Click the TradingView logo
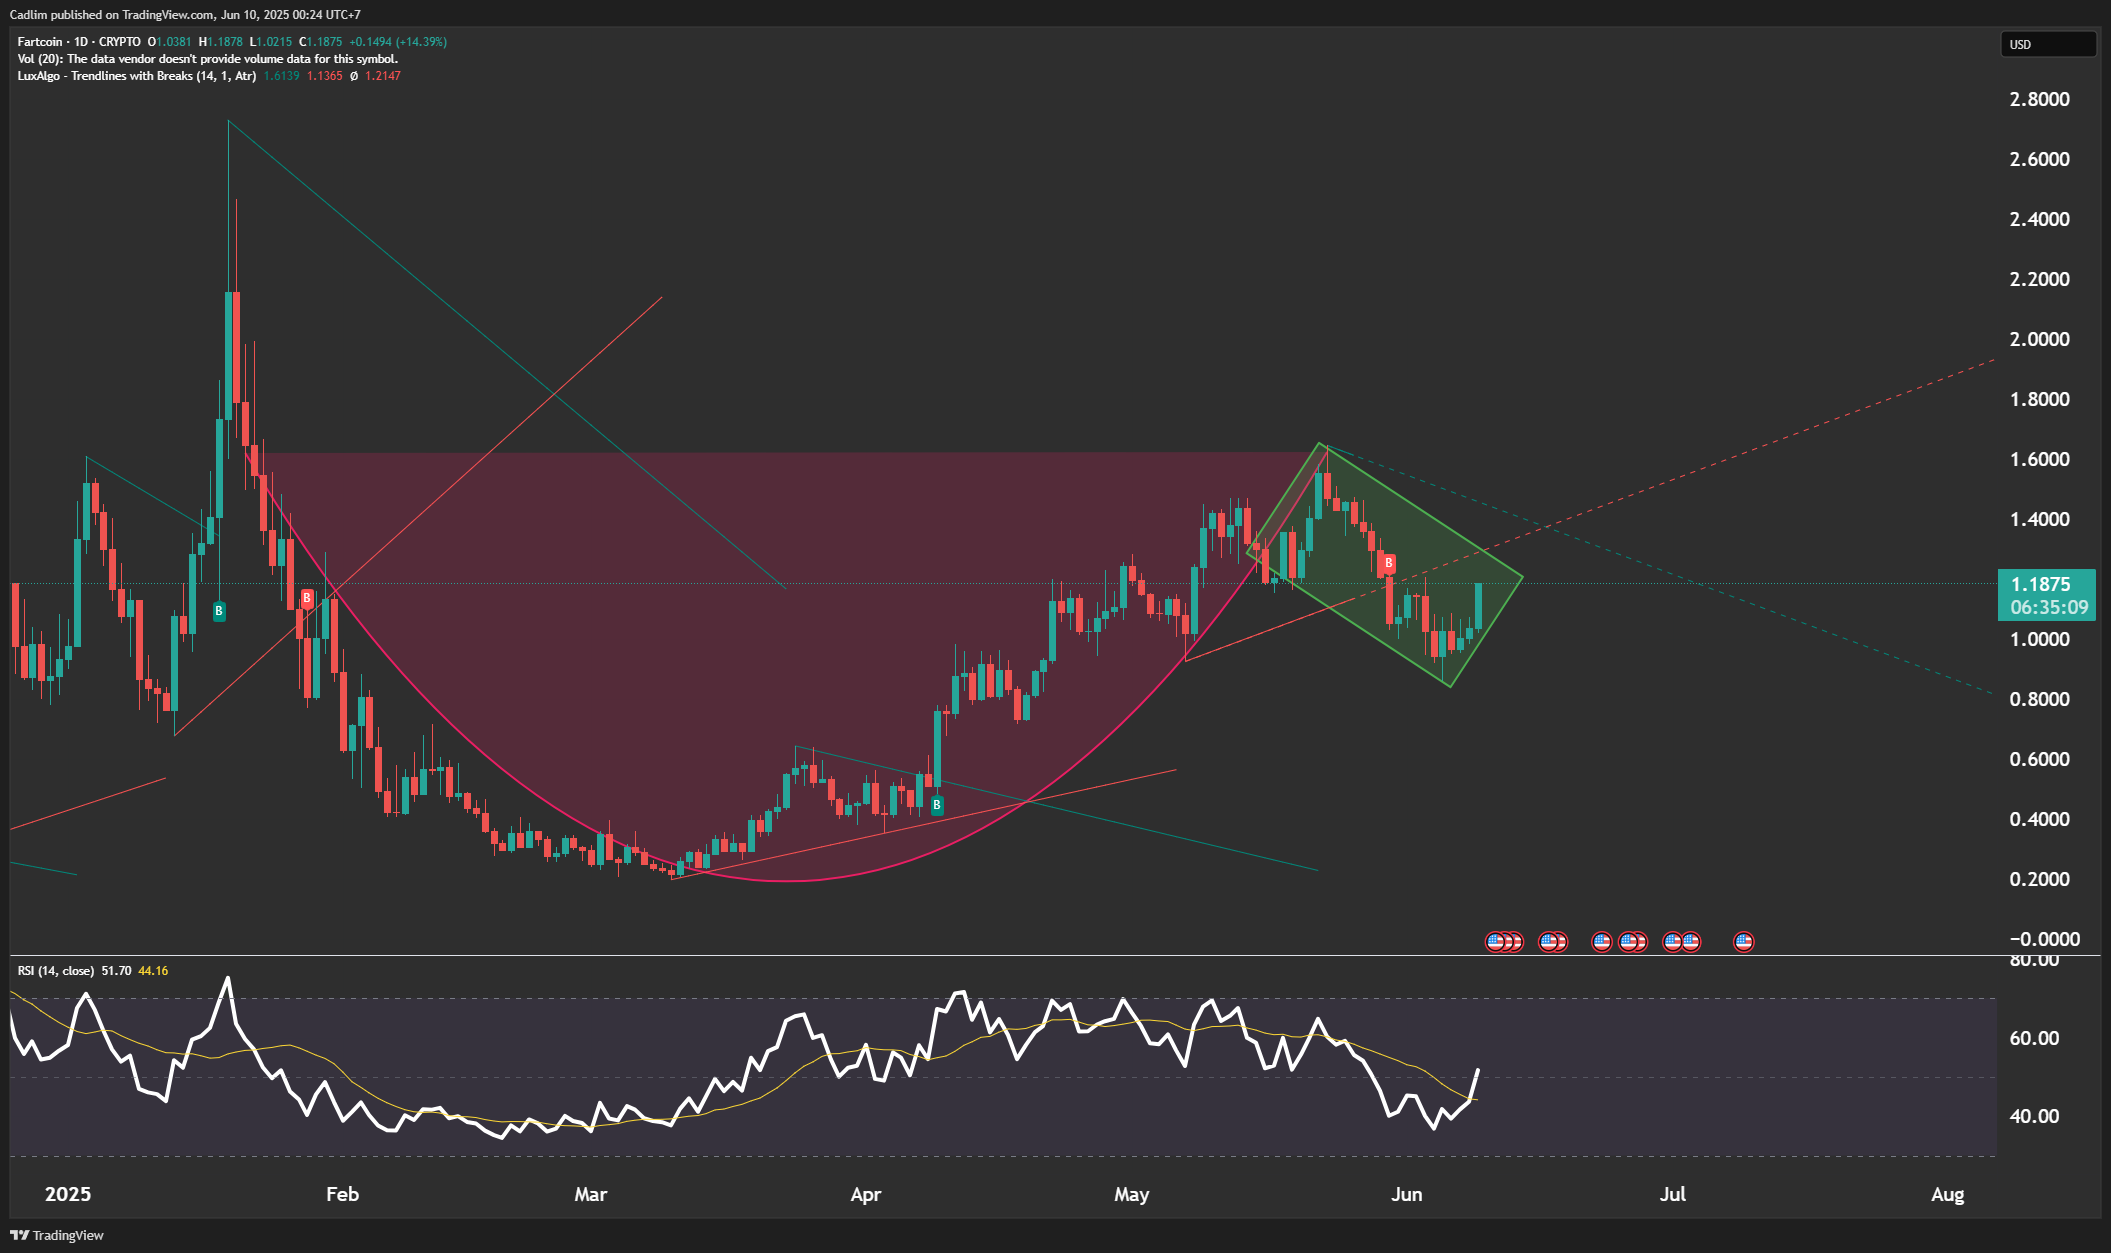The image size is (2111, 1253). [x=57, y=1235]
